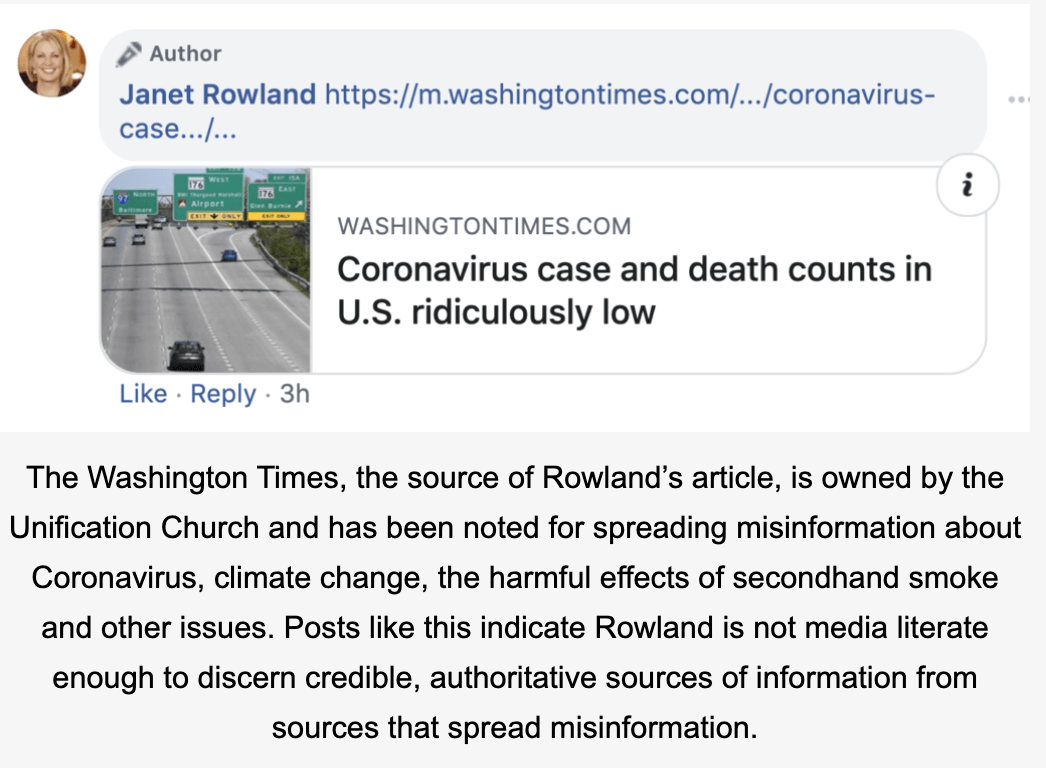The image size is (1046, 768).
Task: Reply to Janet Rowland's comment
Action: click(x=223, y=394)
